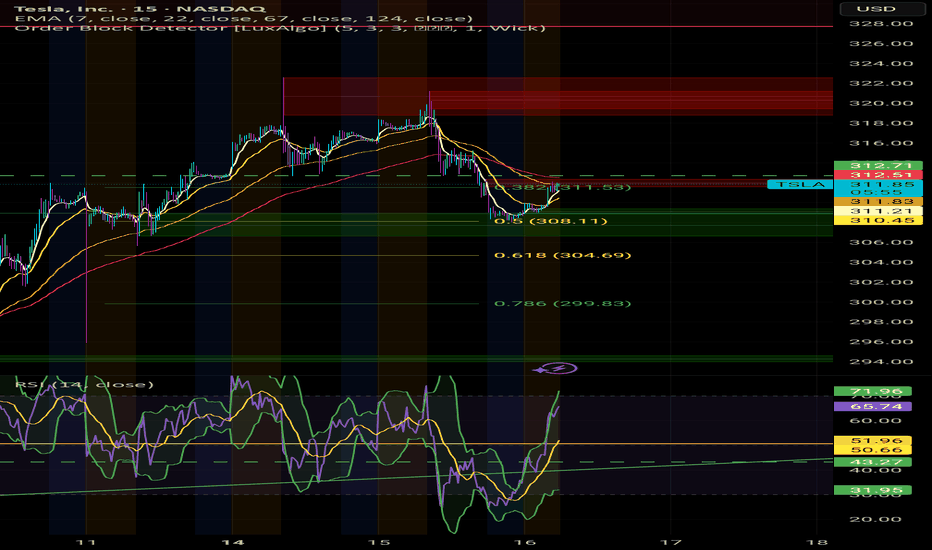Screen dimensions: 932x550
Task: Click the 328.00 price axis tick
Action: click(x=881, y=24)
